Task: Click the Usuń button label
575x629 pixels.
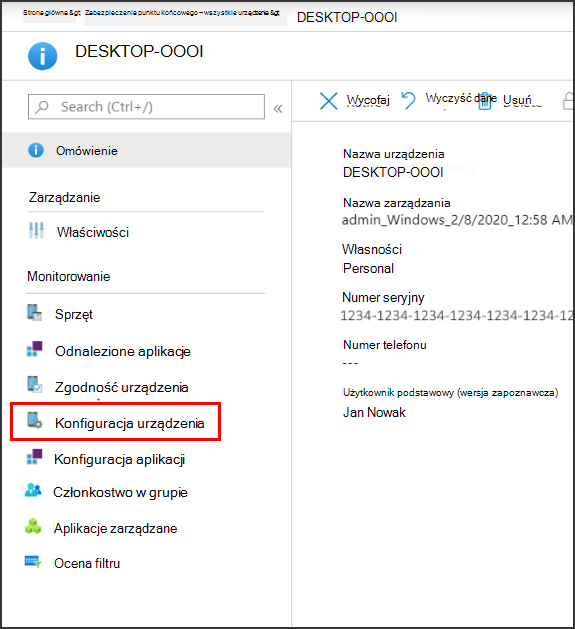Action: (x=518, y=100)
